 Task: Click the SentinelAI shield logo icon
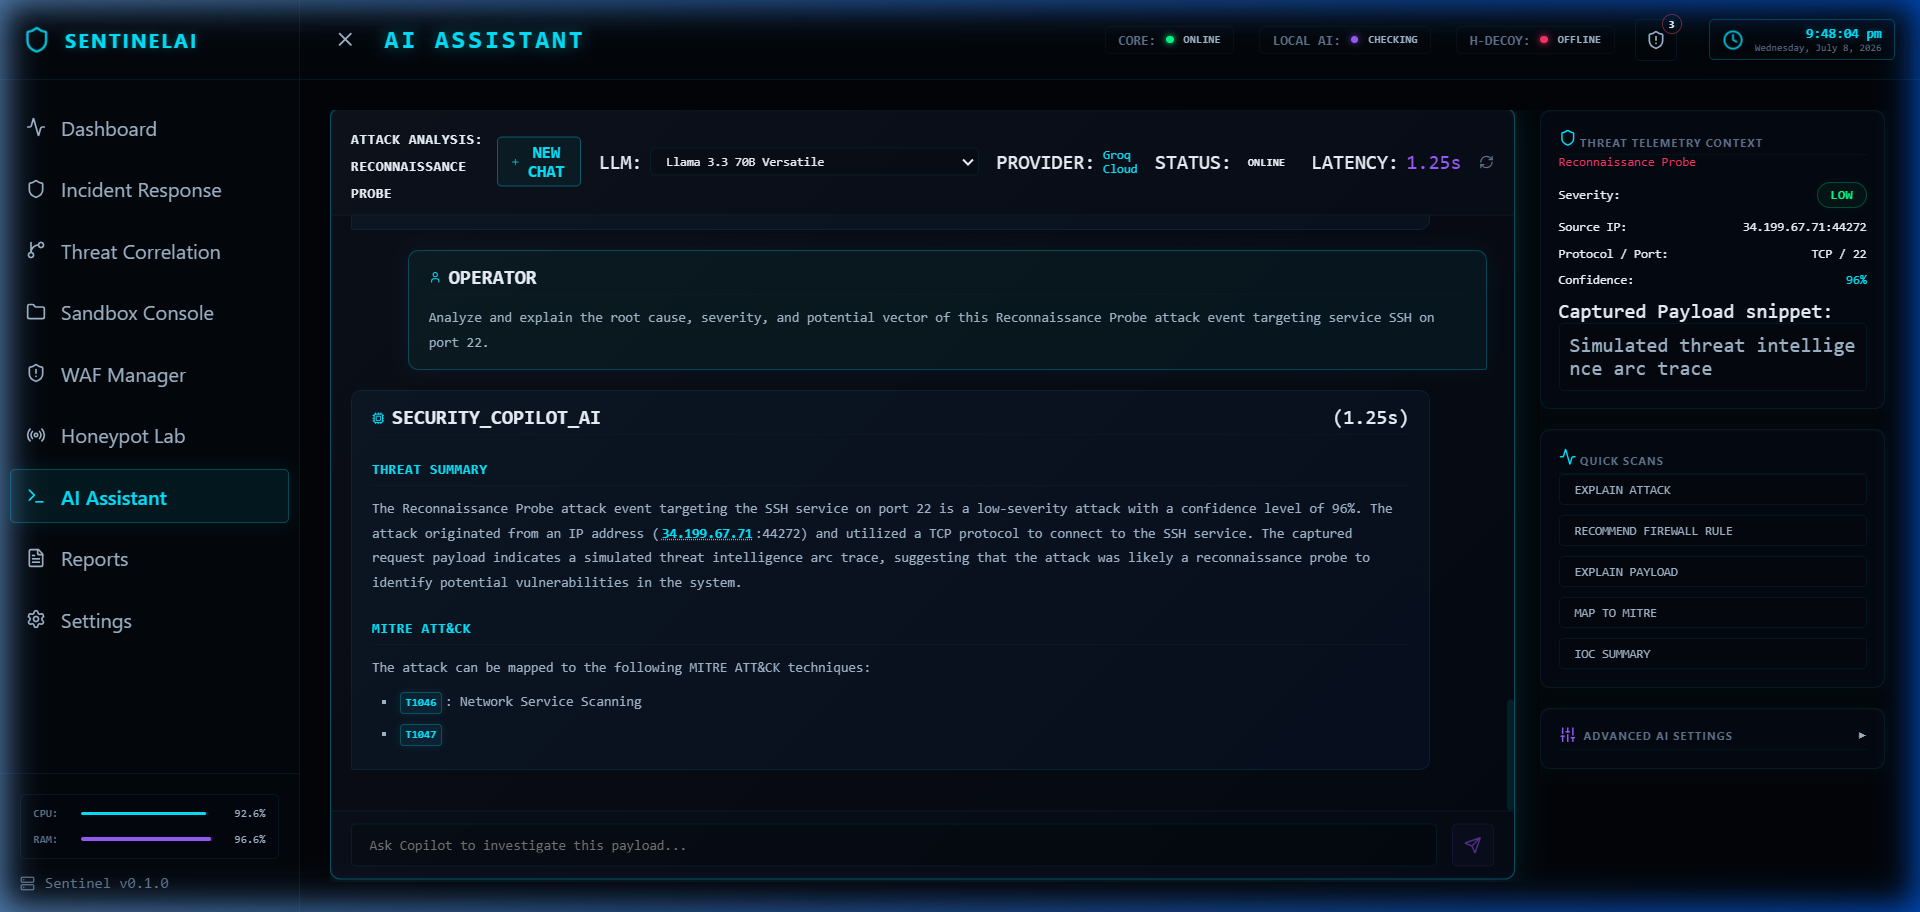coord(37,40)
